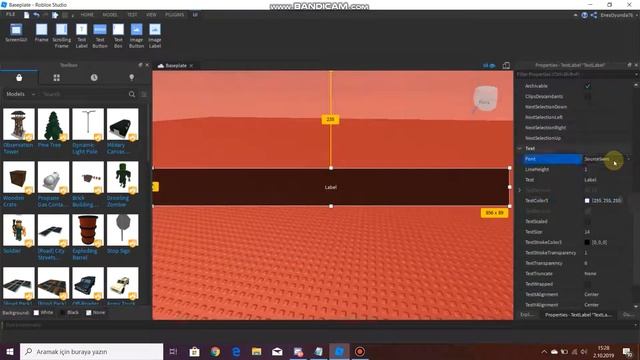The width and height of the screenshot is (640, 360).
Task: Close the Baseplate document tab
Action: point(191,66)
